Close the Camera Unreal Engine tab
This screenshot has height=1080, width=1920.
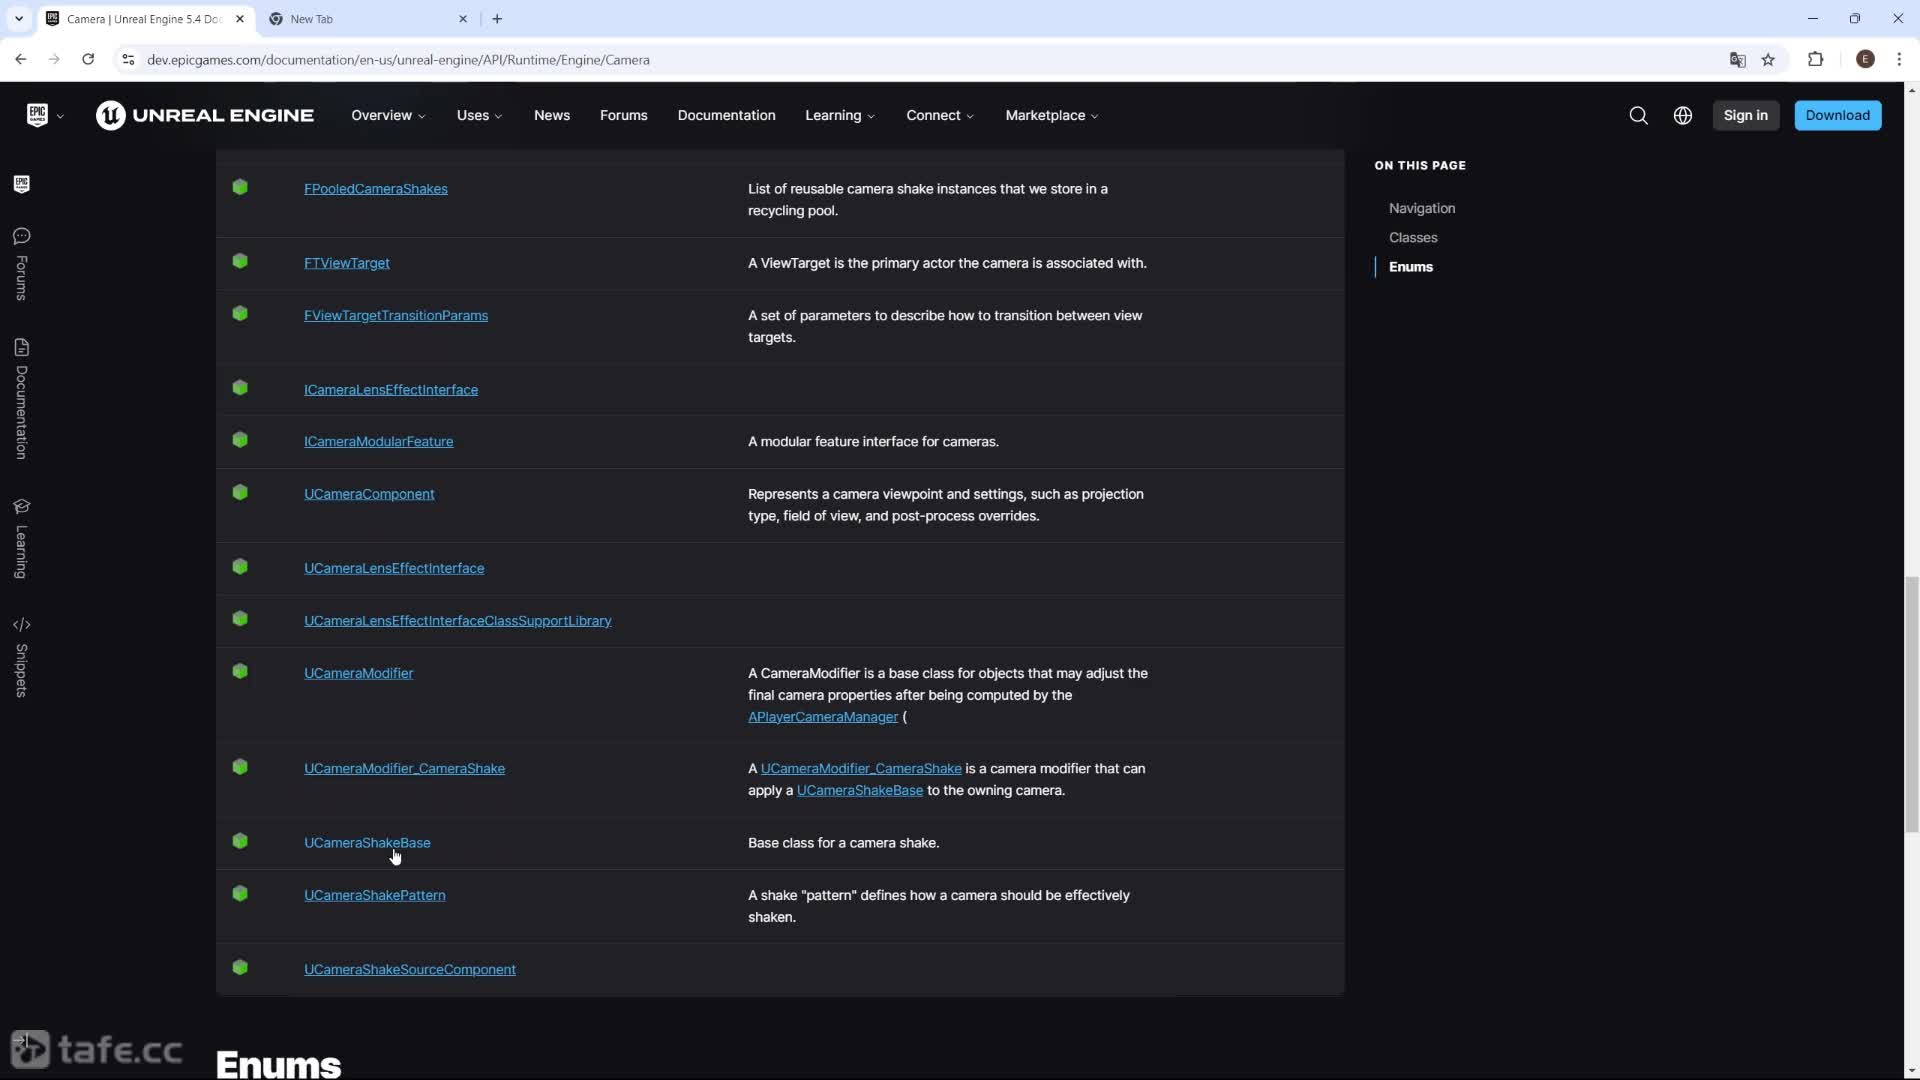239,18
